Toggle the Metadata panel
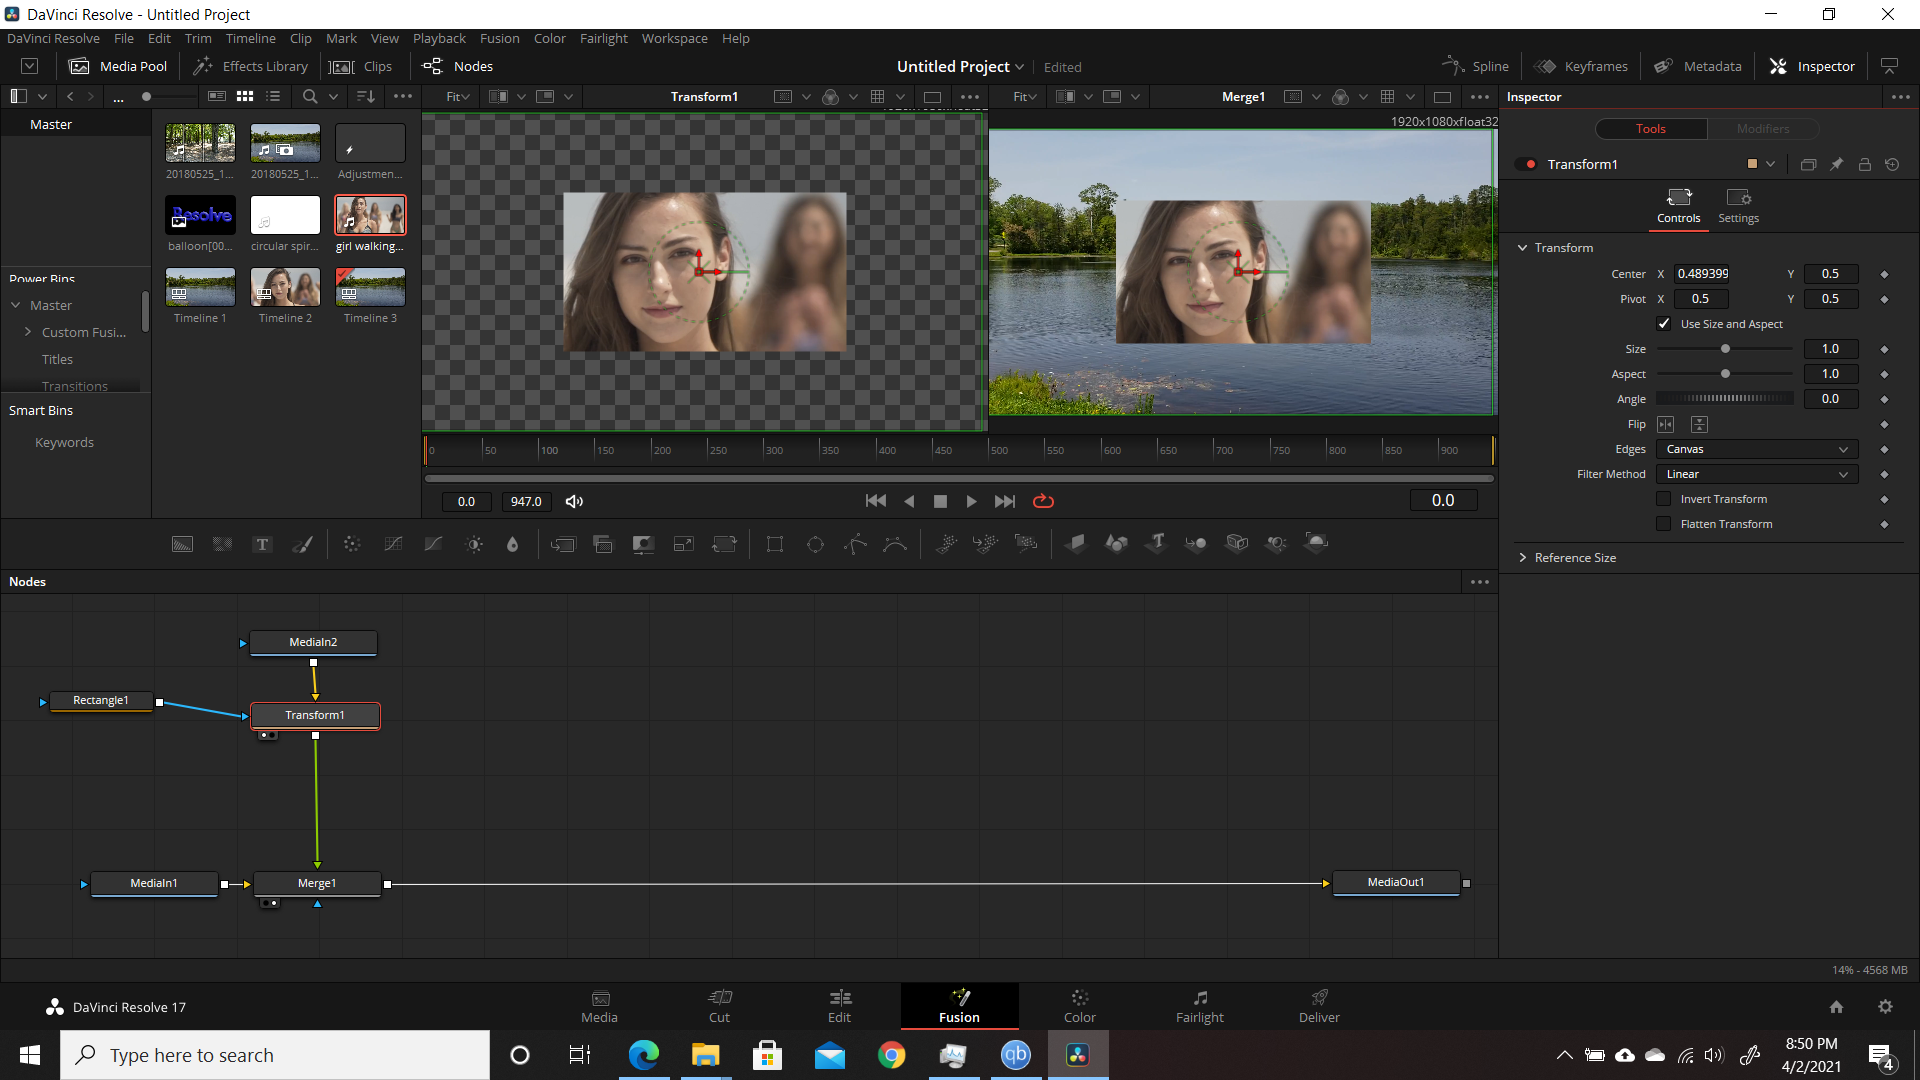This screenshot has height=1080, width=1920. coord(1697,66)
